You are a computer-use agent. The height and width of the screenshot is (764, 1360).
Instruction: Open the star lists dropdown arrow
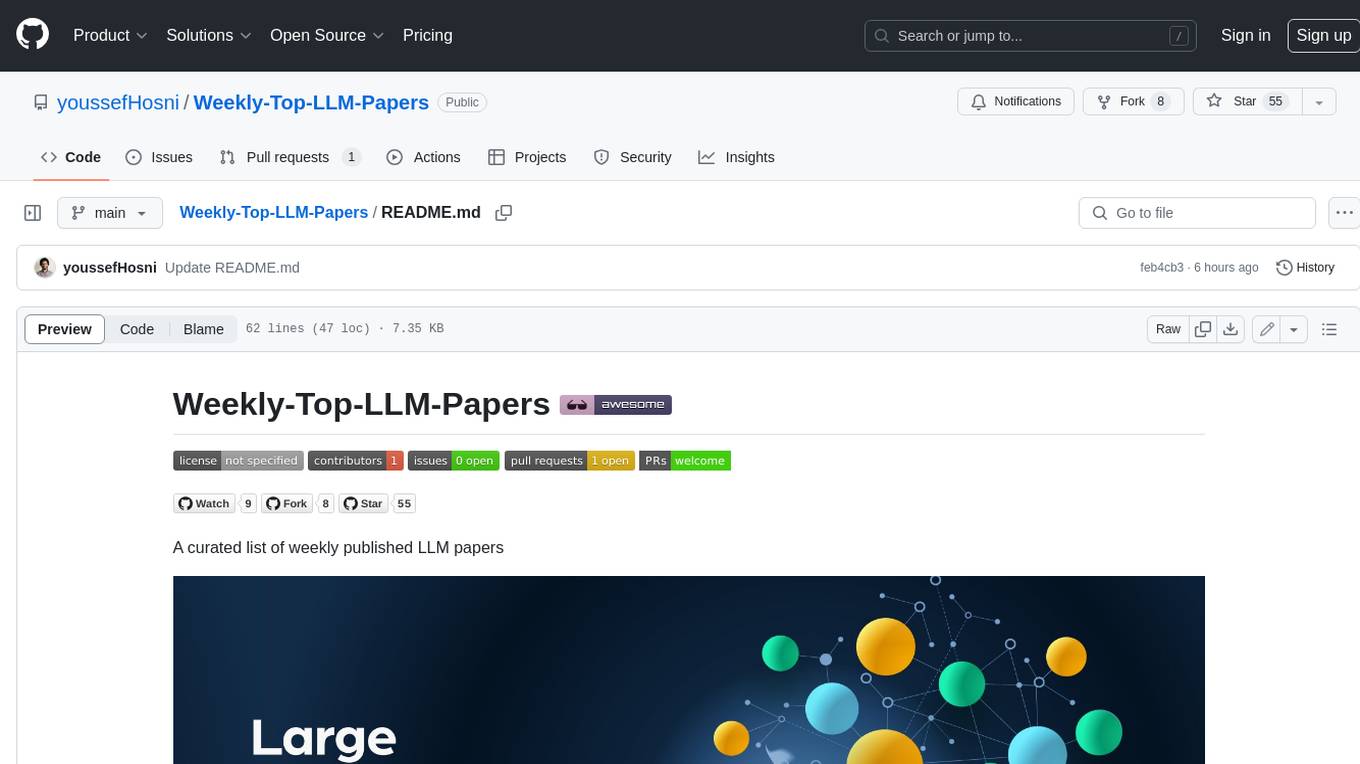pyautogui.click(x=1319, y=102)
